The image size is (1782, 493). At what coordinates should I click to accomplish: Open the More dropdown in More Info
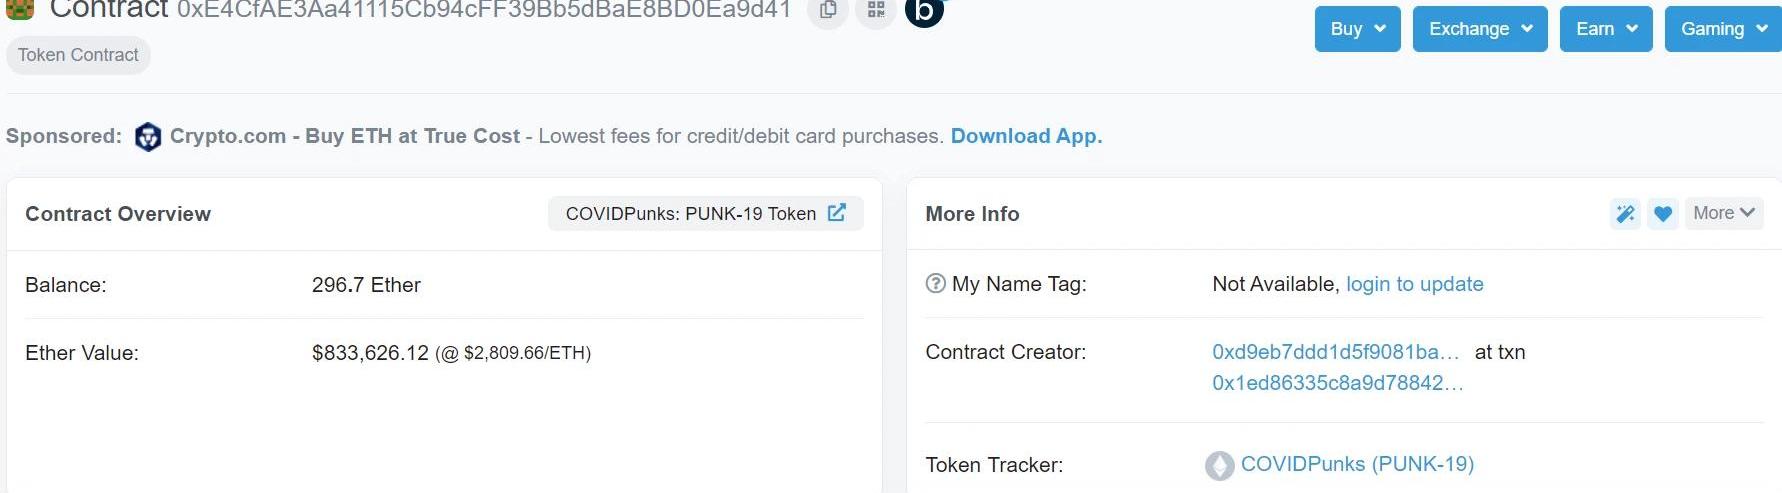(1724, 213)
